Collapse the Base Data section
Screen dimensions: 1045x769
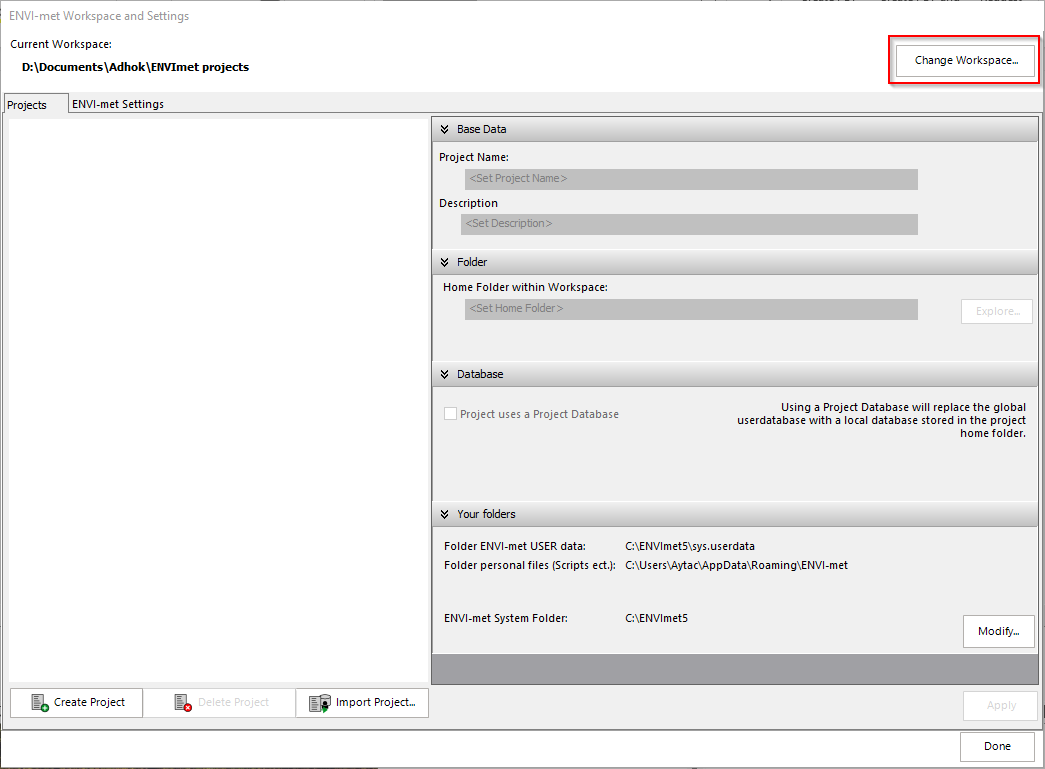point(444,129)
